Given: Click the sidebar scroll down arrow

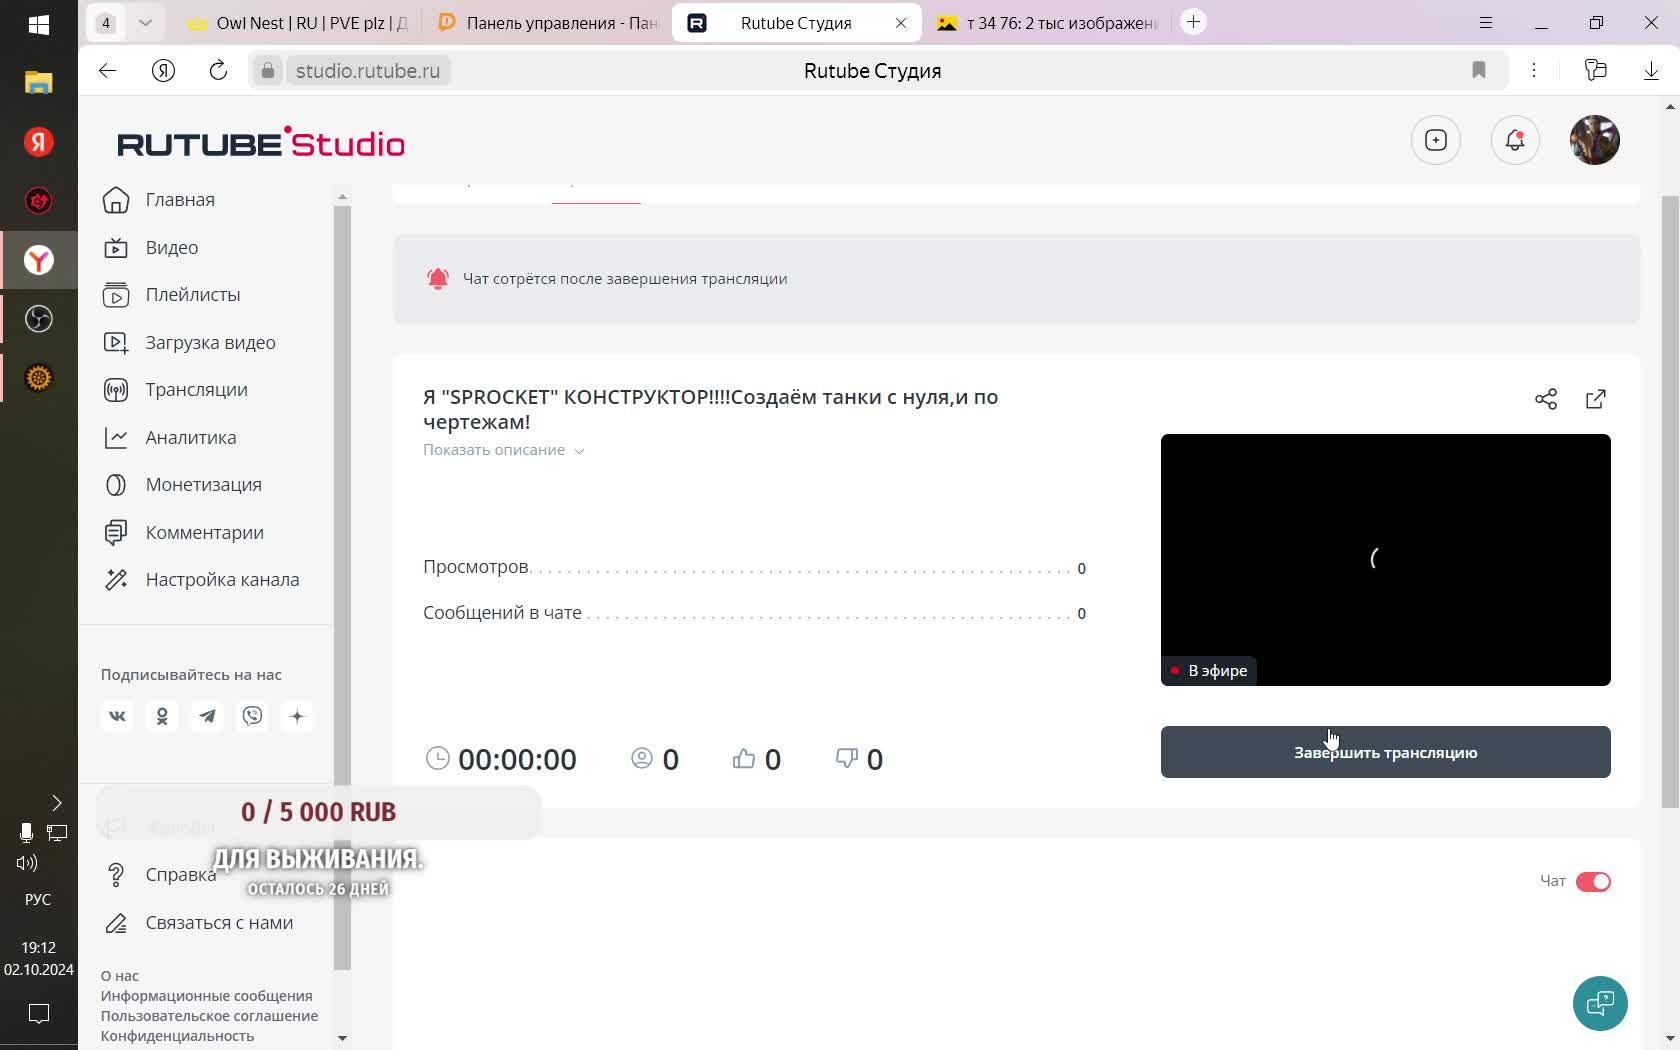Looking at the screenshot, I should pyautogui.click(x=342, y=1038).
